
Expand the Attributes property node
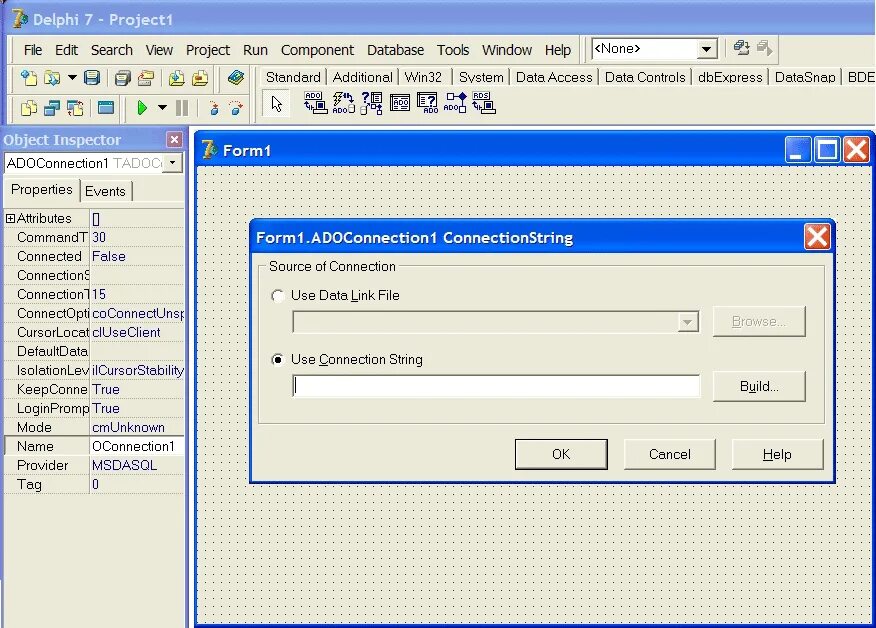tap(10, 218)
